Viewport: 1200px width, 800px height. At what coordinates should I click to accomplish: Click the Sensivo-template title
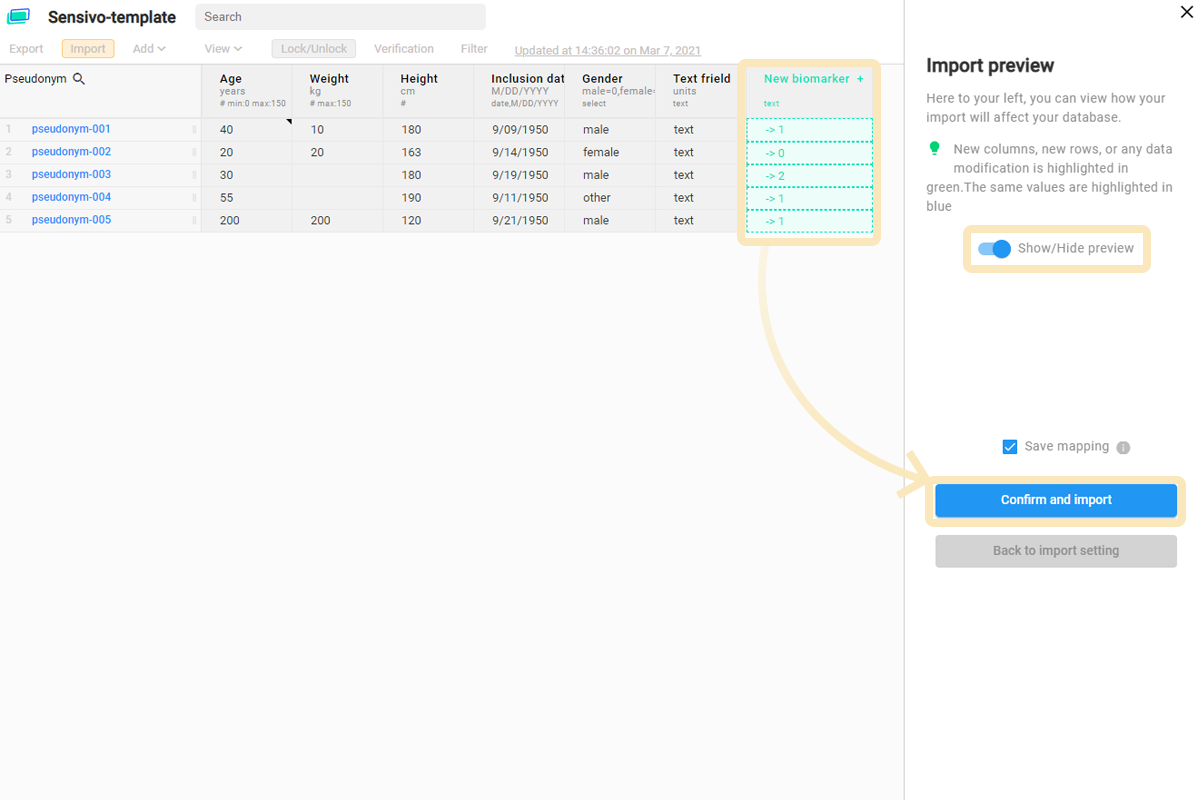(112, 17)
